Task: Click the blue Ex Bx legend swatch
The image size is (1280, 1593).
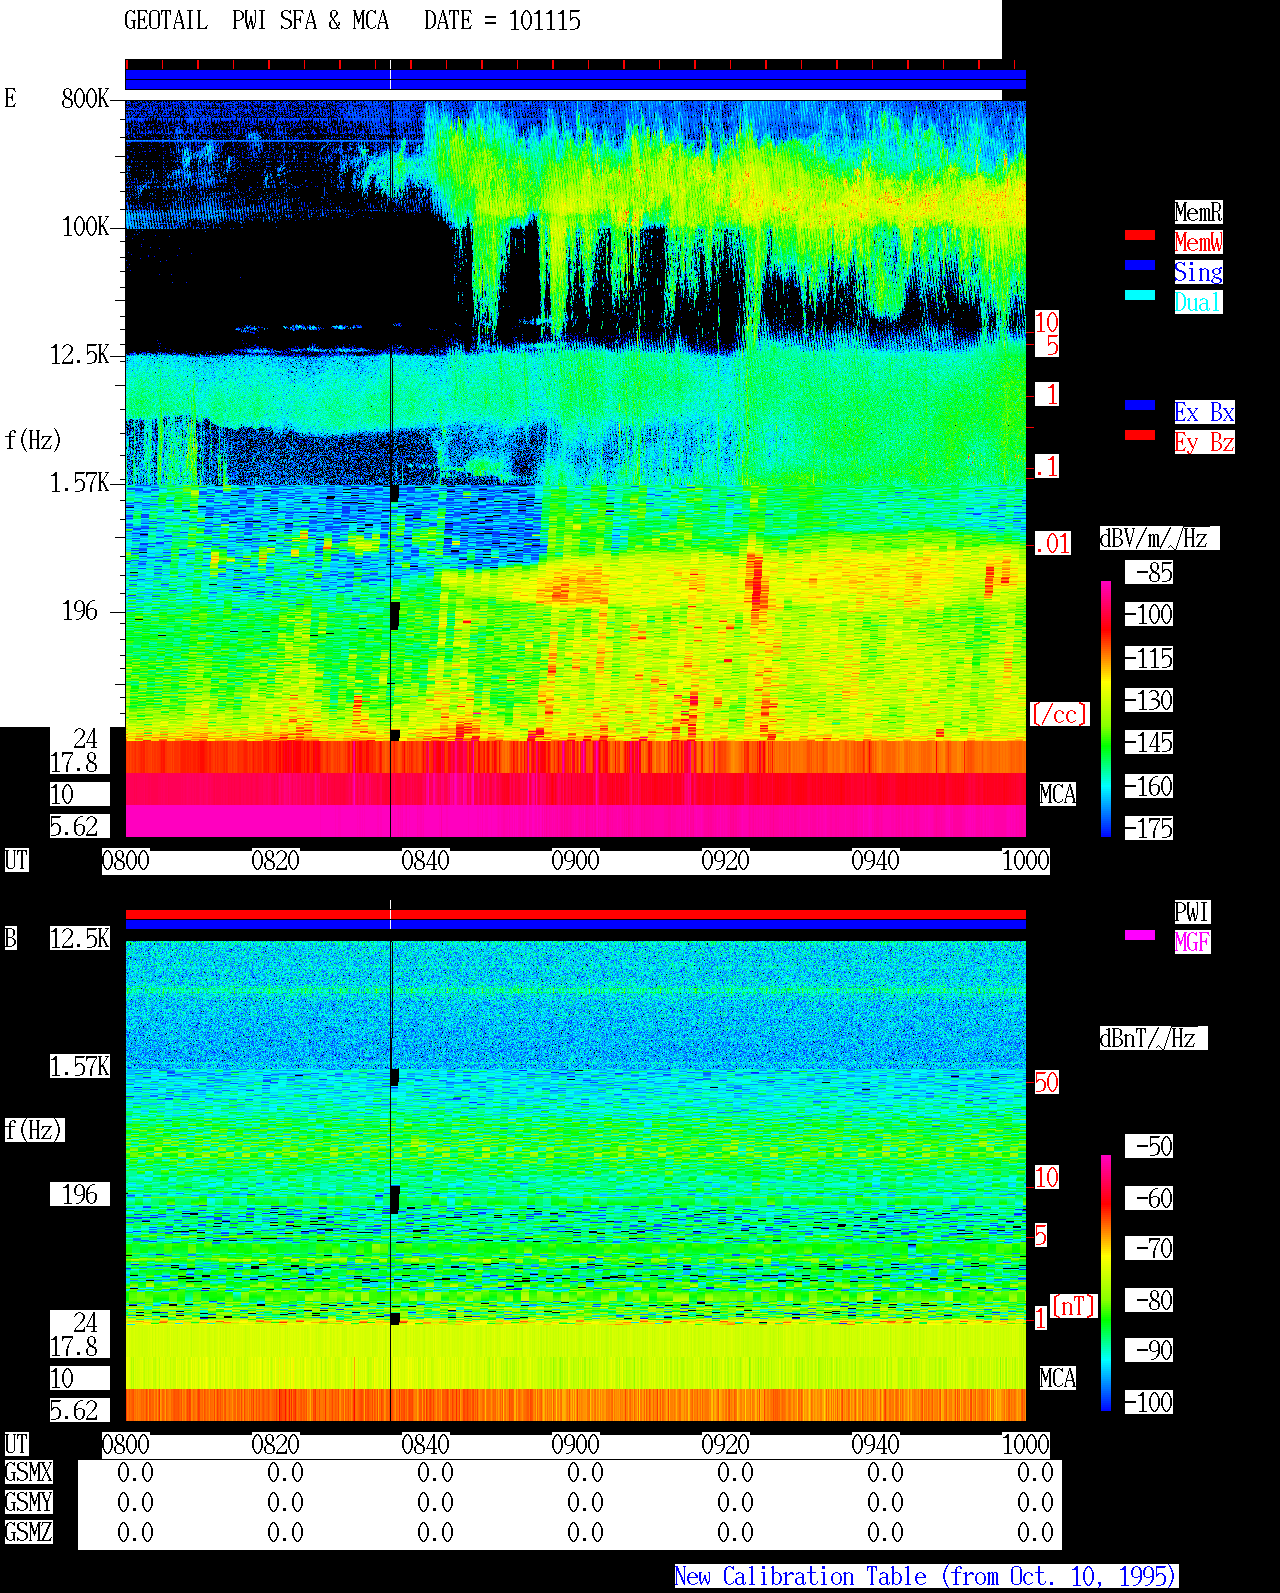Action: pyautogui.click(x=1140, y=406)
